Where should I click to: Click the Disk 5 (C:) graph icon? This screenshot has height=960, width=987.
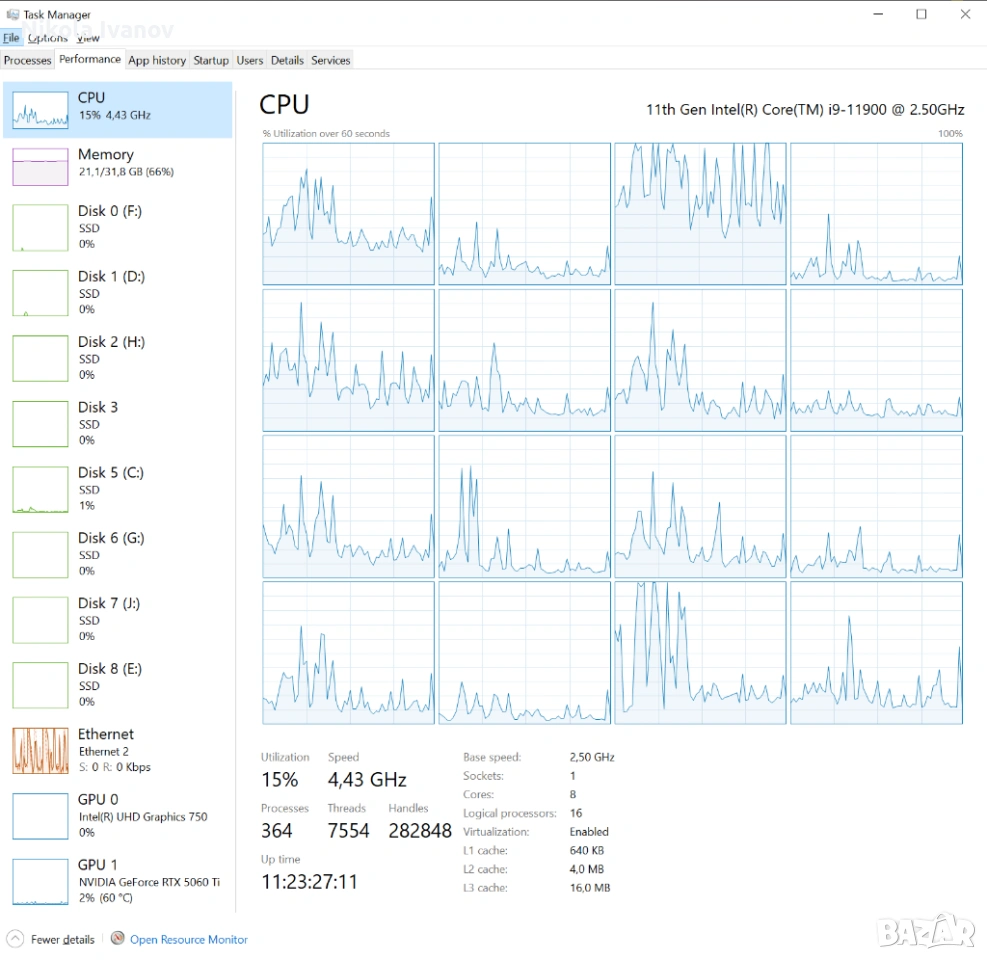click(x=40, y=489)
